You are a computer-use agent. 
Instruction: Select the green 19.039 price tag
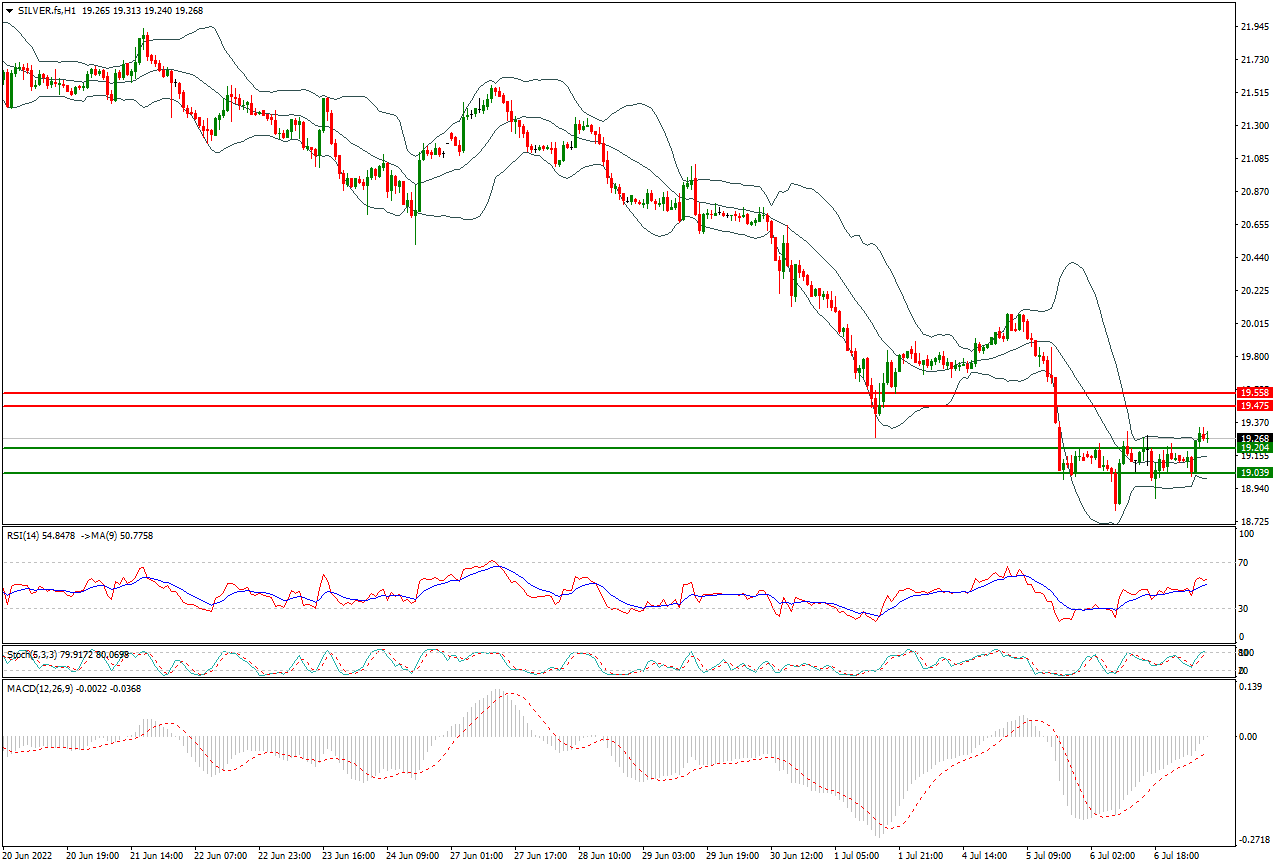1254,472
